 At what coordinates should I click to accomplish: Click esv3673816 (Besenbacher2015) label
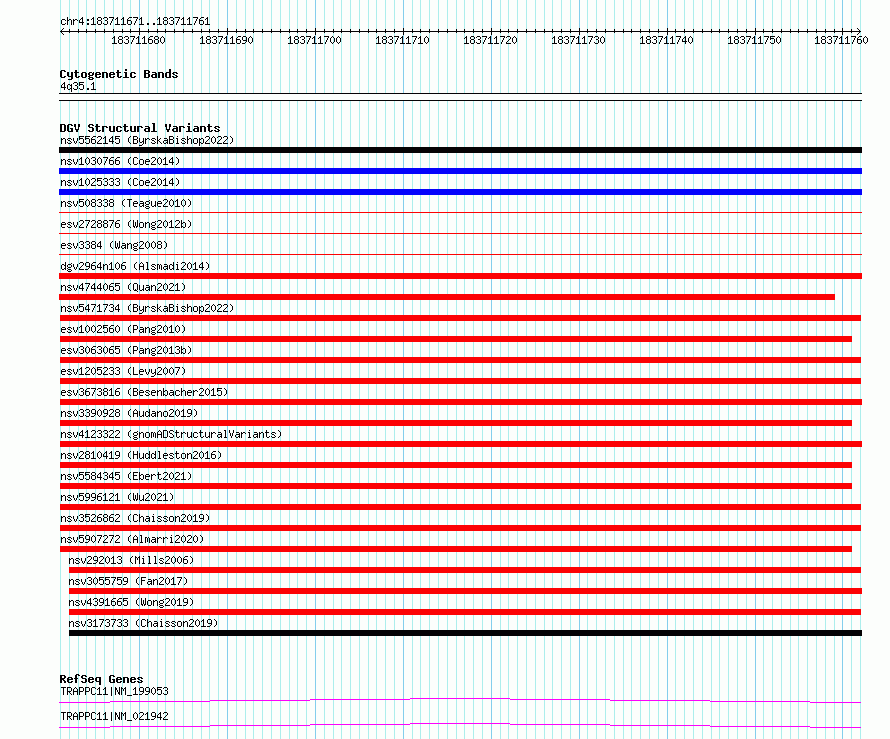[144, 392]
